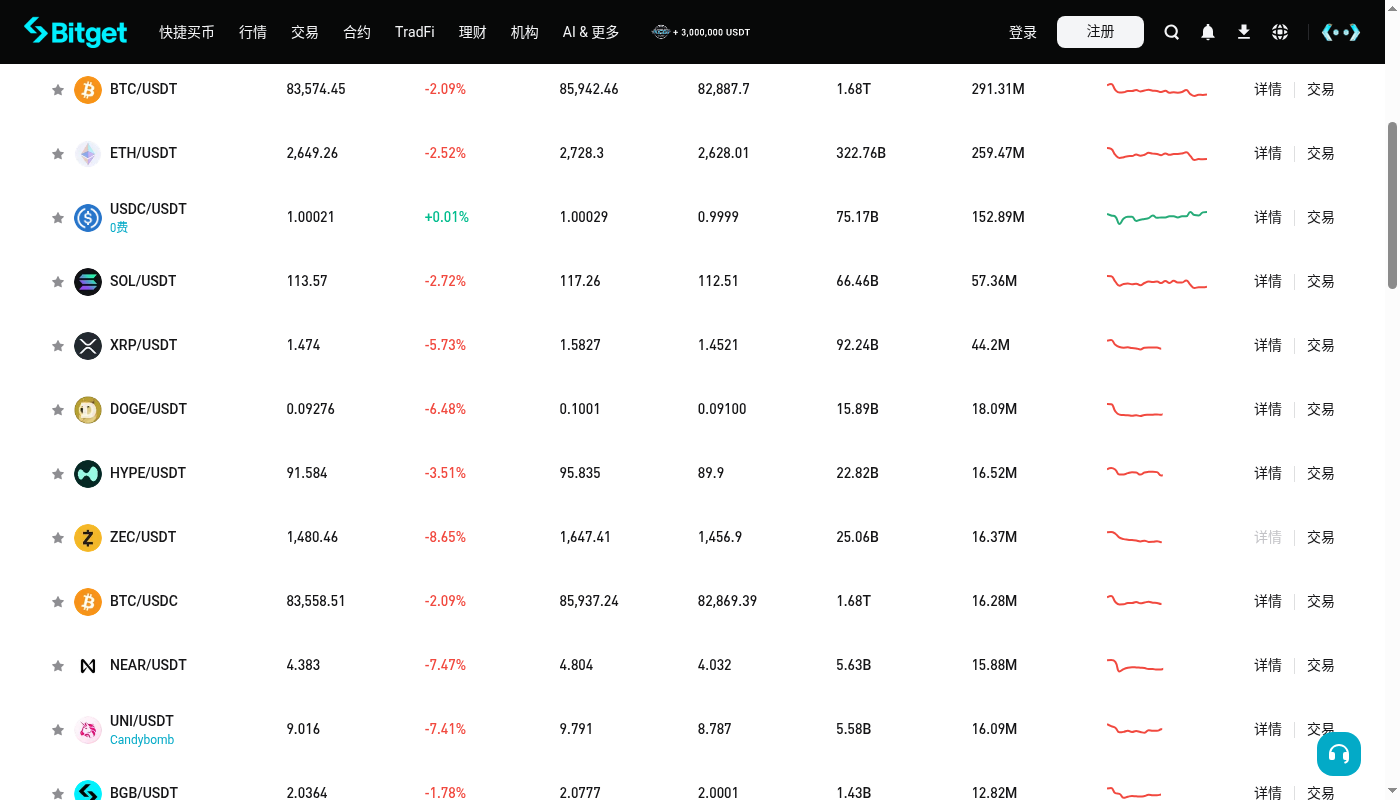Screen dimensions: 1400x800
Task: Click the SOL/USDT solana coin icon
Action: pyautogui.click(x=88, y=281)
